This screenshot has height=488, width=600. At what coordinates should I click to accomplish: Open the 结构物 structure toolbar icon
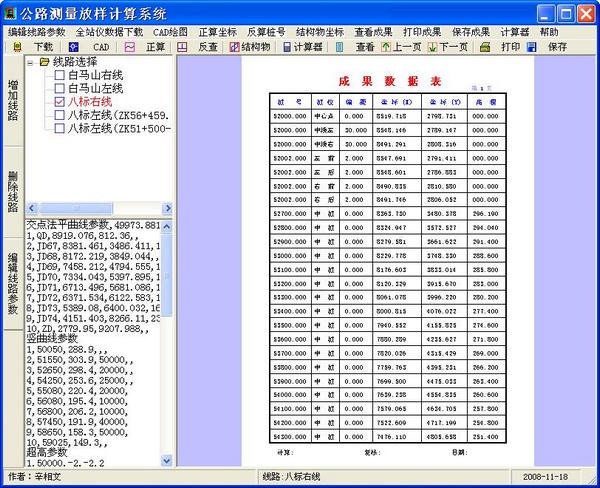(234, 47)
